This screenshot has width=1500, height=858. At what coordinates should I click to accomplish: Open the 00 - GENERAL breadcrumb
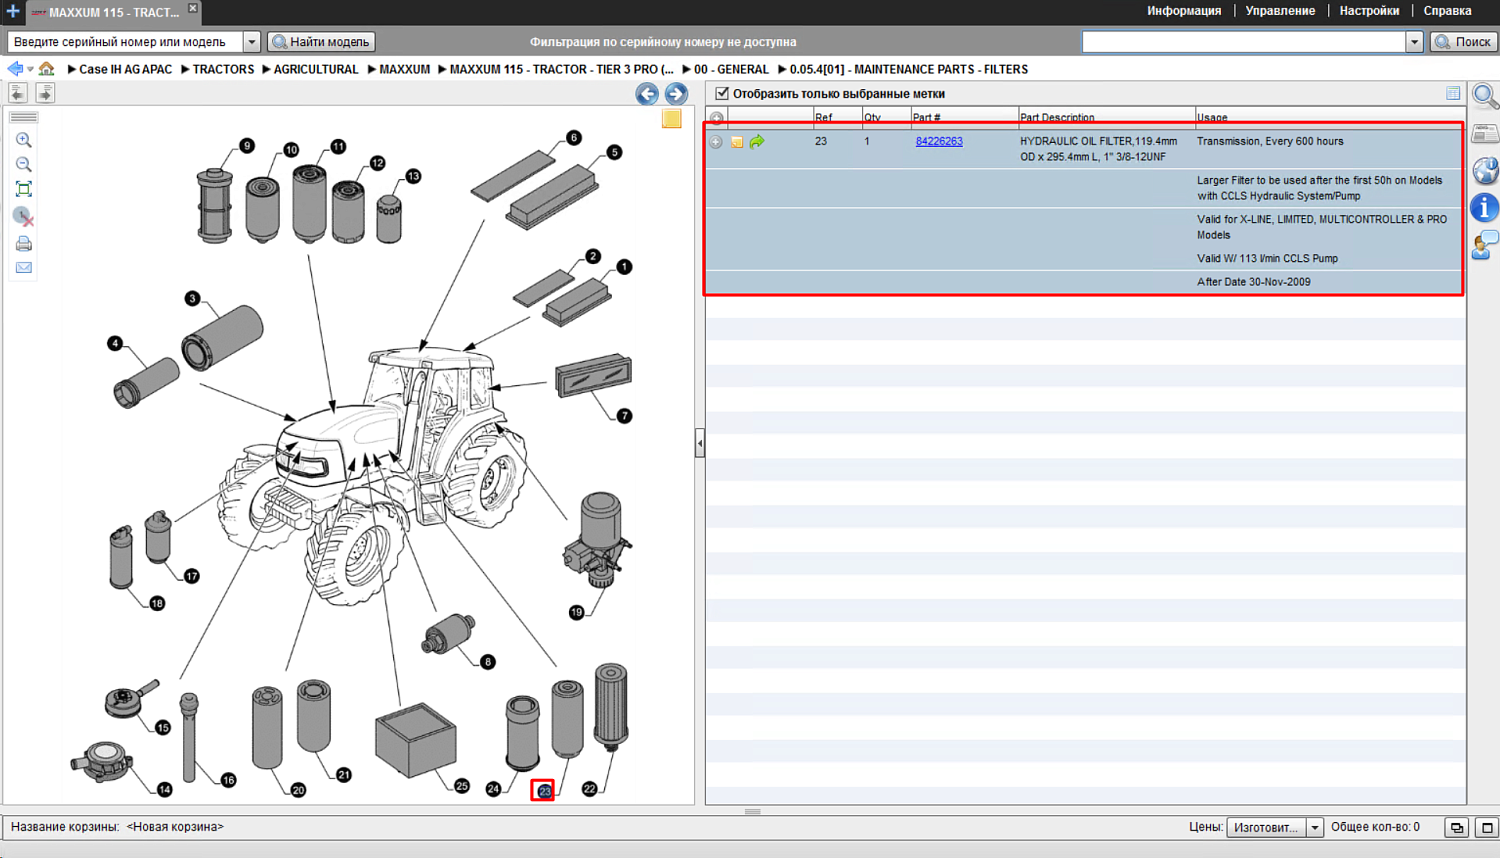pos(731,69)
